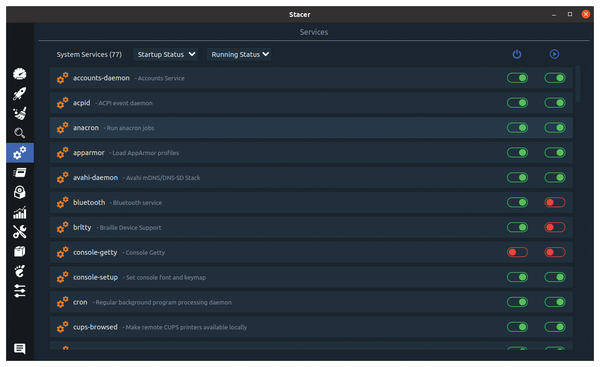The width and height of the screenshot is (600, 367).
Task: Click the 'Accounts Service' description text
Action: (x=161, y=78)
